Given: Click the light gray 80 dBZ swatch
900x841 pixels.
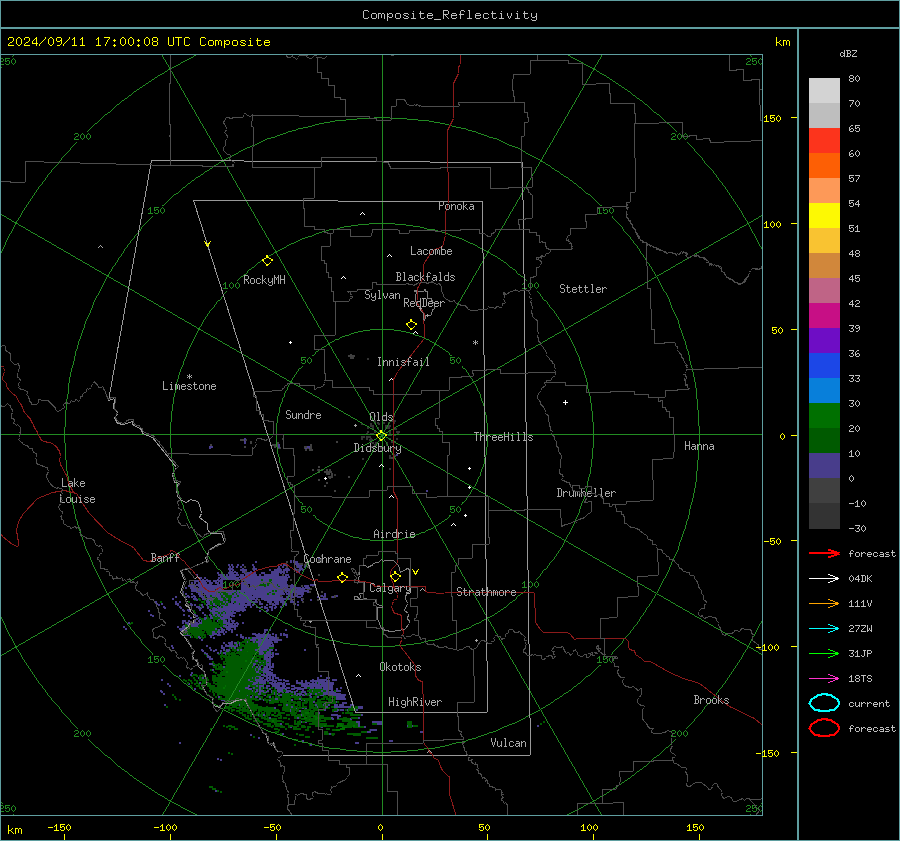Looking at the screenshot, I should point(824,91).
